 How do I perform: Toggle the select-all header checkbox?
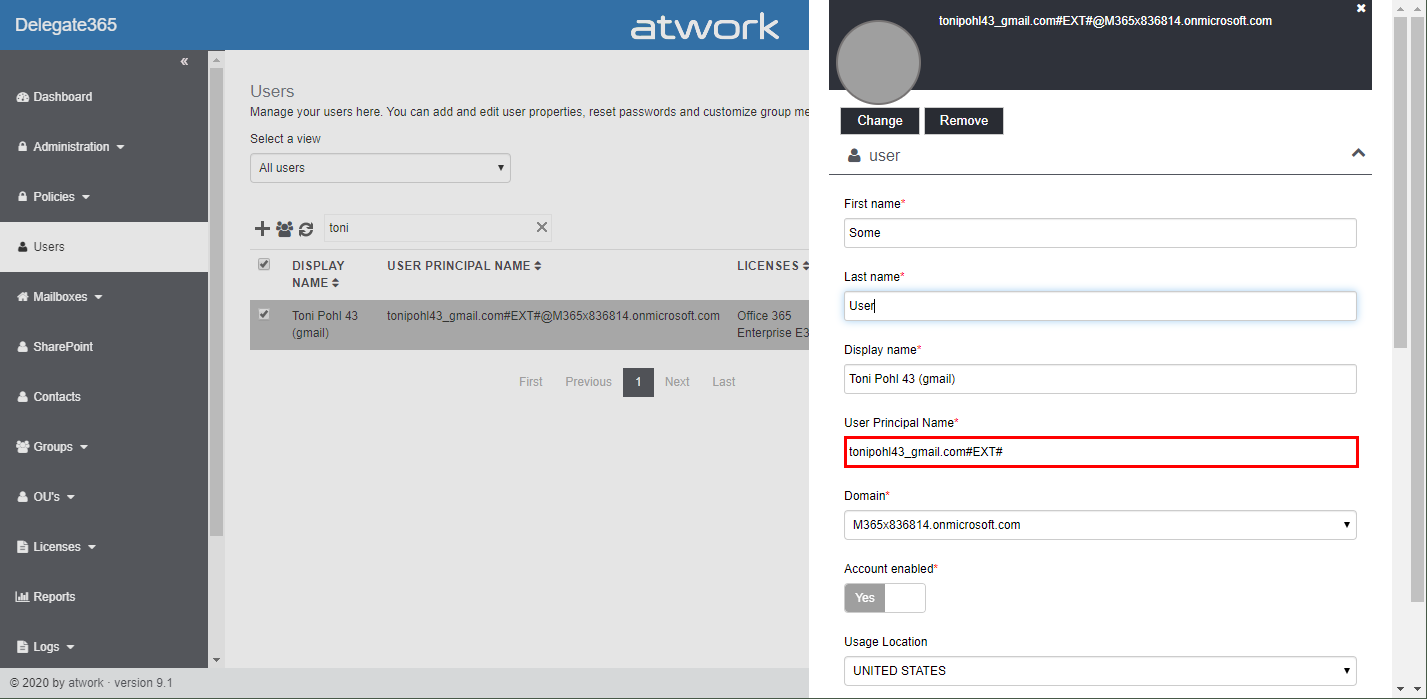click(x=264, y=264)
